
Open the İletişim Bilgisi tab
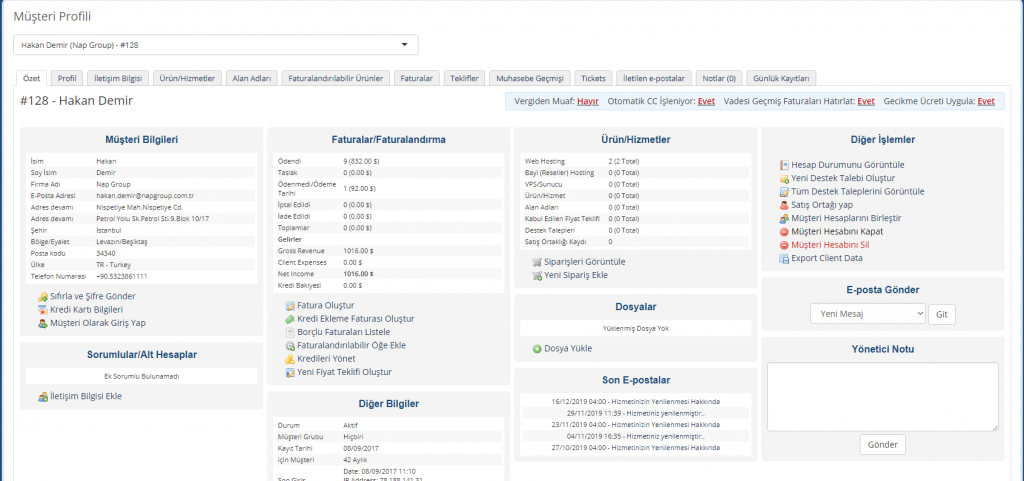[118, 78]
